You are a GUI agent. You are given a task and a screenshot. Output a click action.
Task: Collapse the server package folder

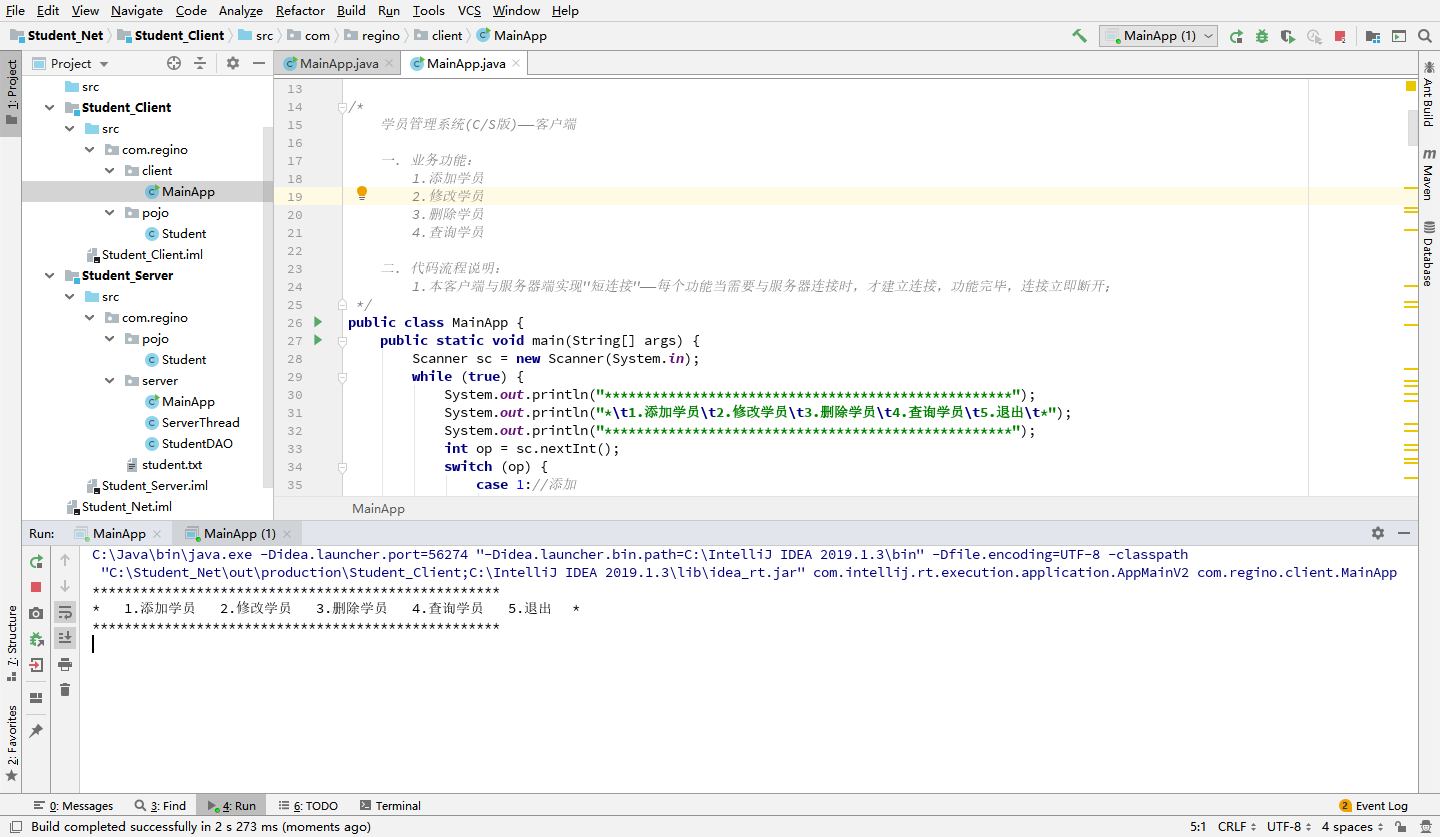click(110, 380)
